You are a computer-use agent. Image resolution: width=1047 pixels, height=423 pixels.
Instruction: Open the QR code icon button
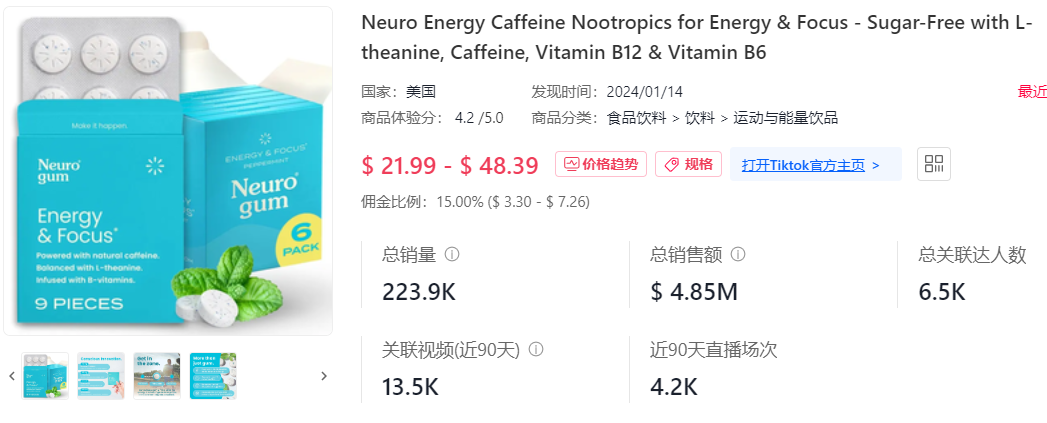(x=933, y=164)
